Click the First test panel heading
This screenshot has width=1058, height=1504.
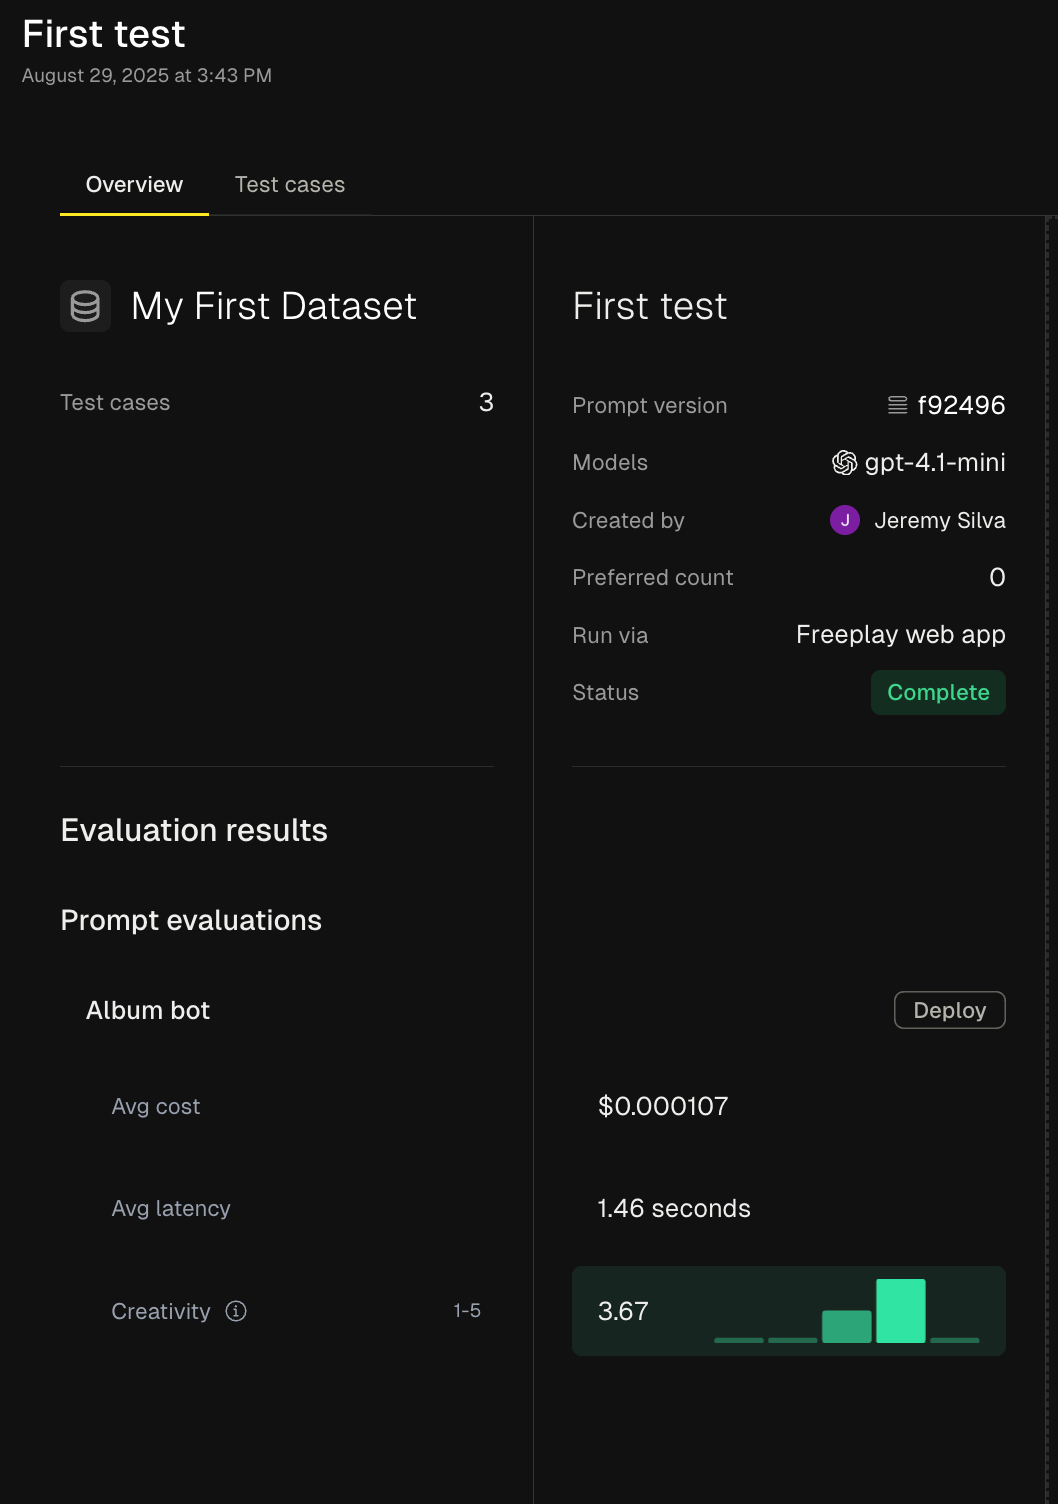pyautogui.click(x=649, y=306)
